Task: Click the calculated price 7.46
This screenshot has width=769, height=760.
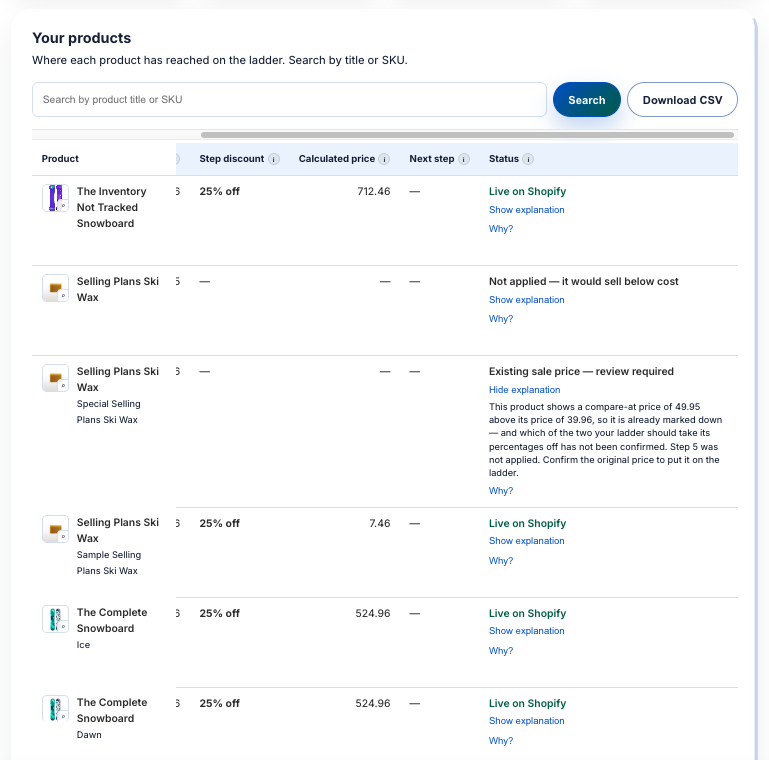Action: coord(380,524)
